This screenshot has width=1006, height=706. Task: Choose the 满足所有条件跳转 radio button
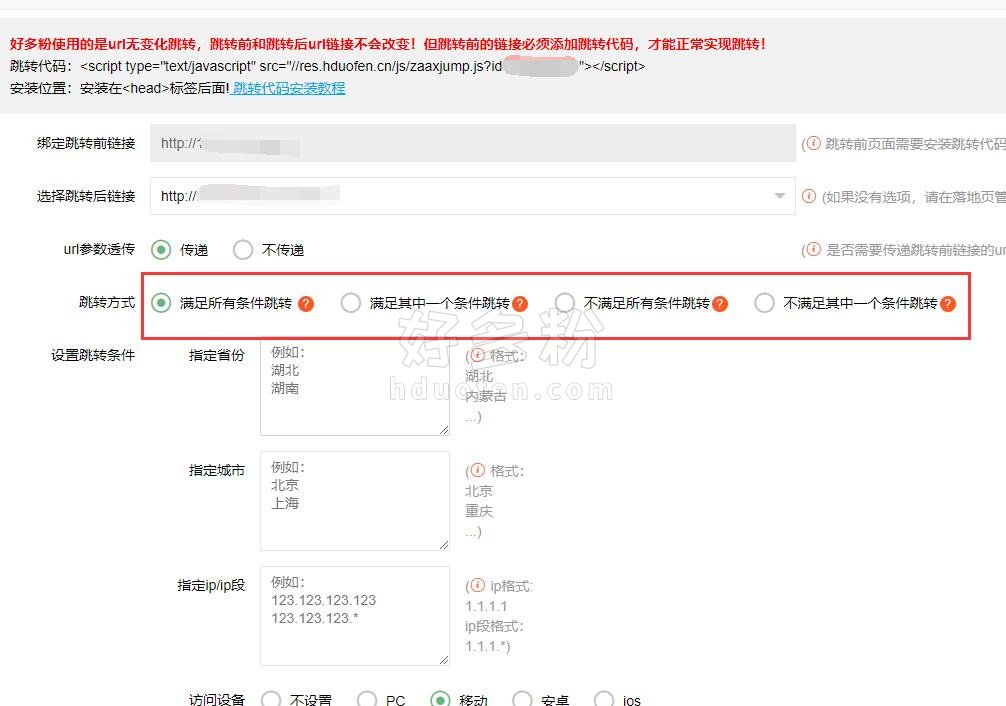coord(161,303)
